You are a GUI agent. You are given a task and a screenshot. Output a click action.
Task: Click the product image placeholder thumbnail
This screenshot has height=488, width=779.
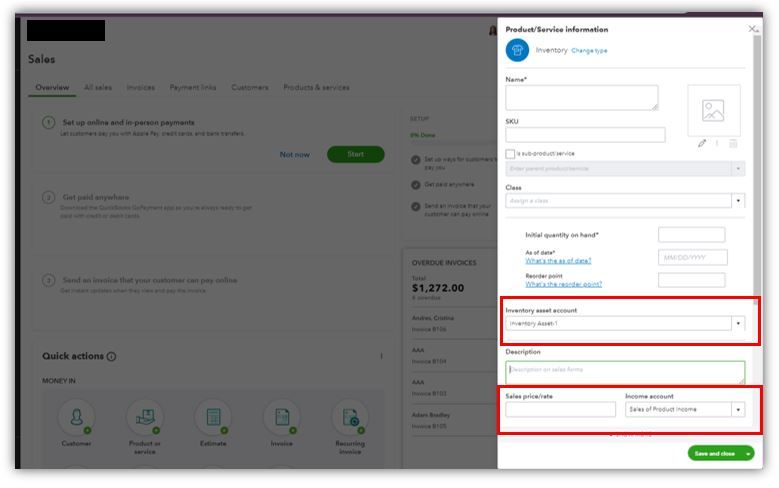coord(713,110)
